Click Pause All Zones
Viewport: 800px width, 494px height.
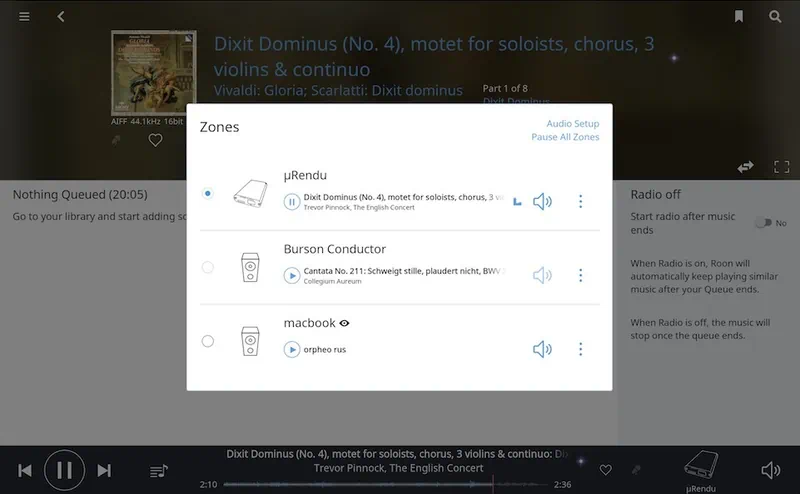click(565, 137)
